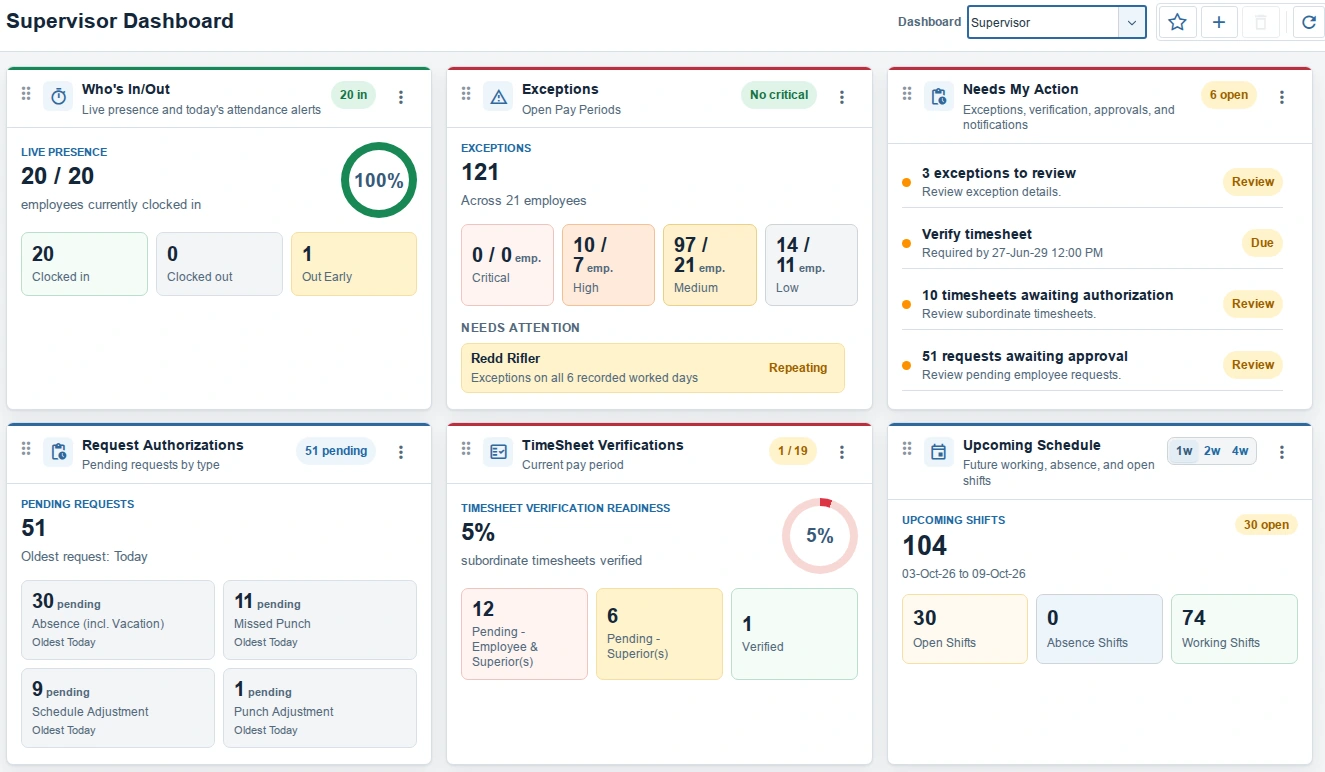This screenshot has height=772, width=1325.
Task: Open the TimeSheet Verifications options menu
Action: pyautogui.click(x=842, y=452)
